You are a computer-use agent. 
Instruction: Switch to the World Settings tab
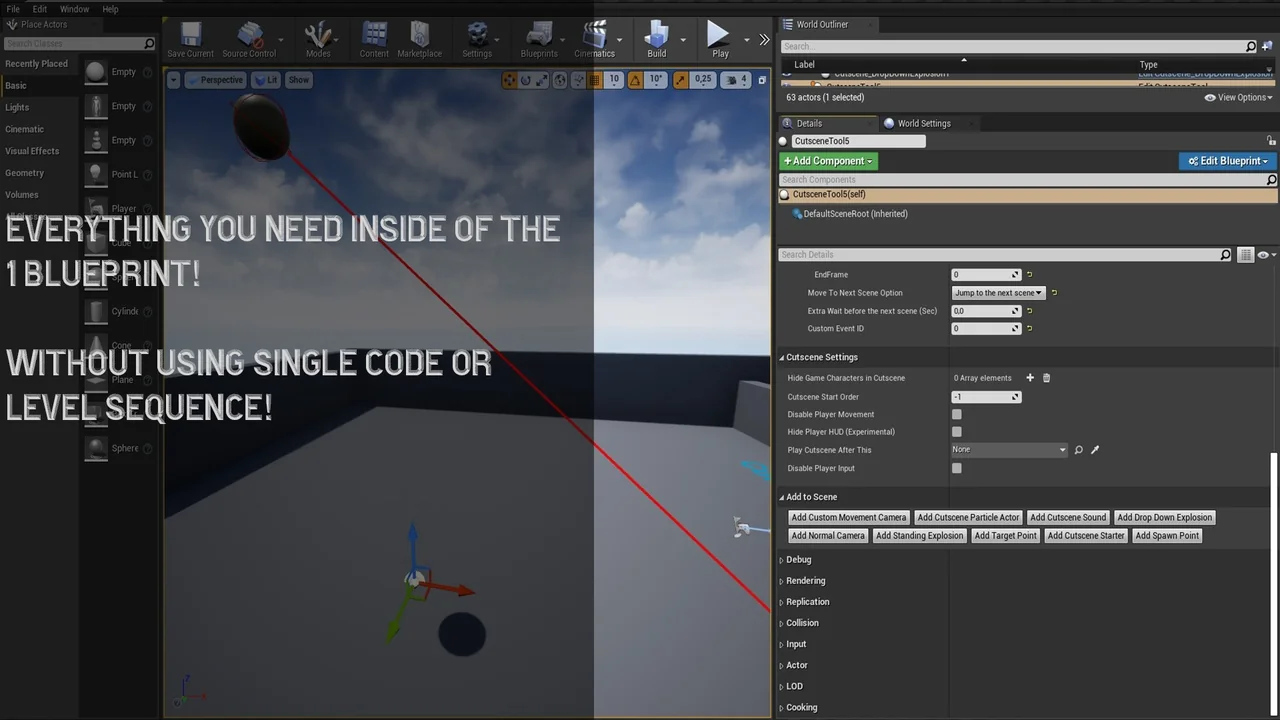coord(923,124)
